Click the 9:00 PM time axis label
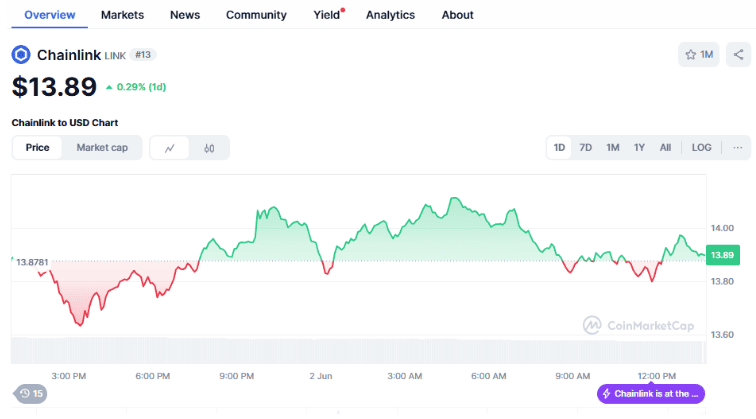Screen dimensions: 756x419 (236, 376)
